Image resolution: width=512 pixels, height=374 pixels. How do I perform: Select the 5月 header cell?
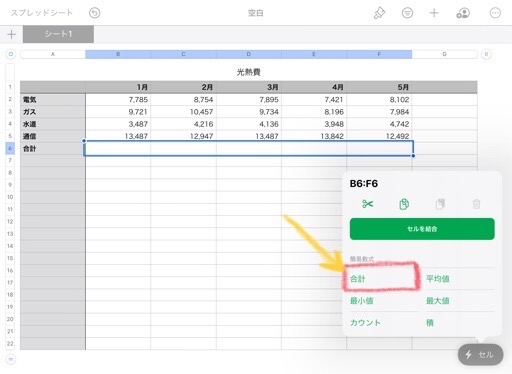click(x=379, y=87)
